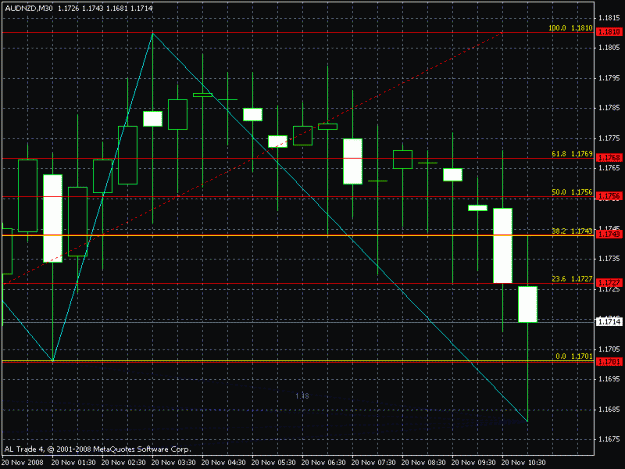This screenshot has height=469, width=625.
Task: Click the '20 Nov 03:30' time label
Action: click(173, 463)
